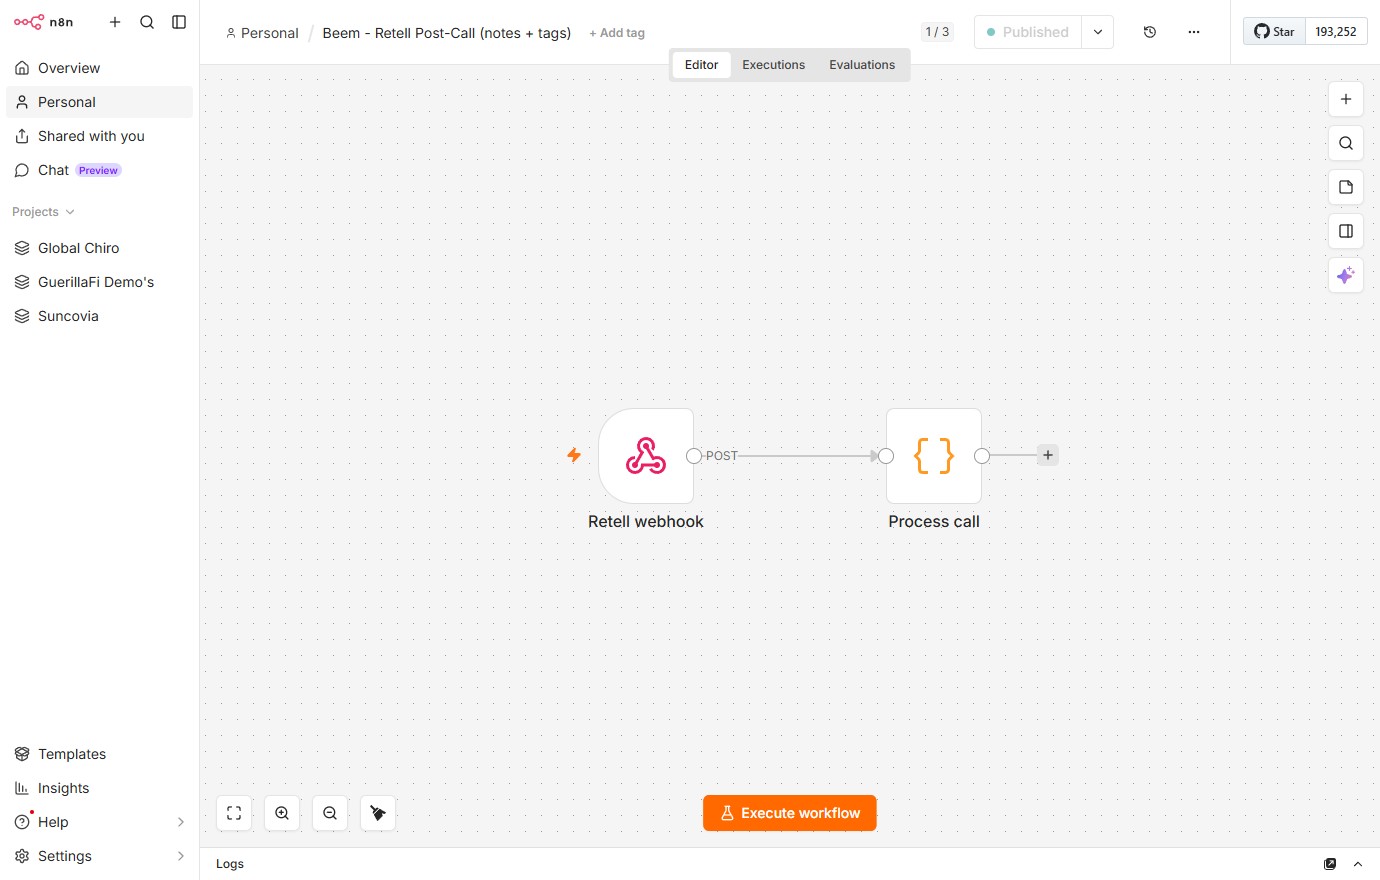This screenshot has height=880, width=1380.
Task: Fit the workflow to view
Action: [234, 813]
